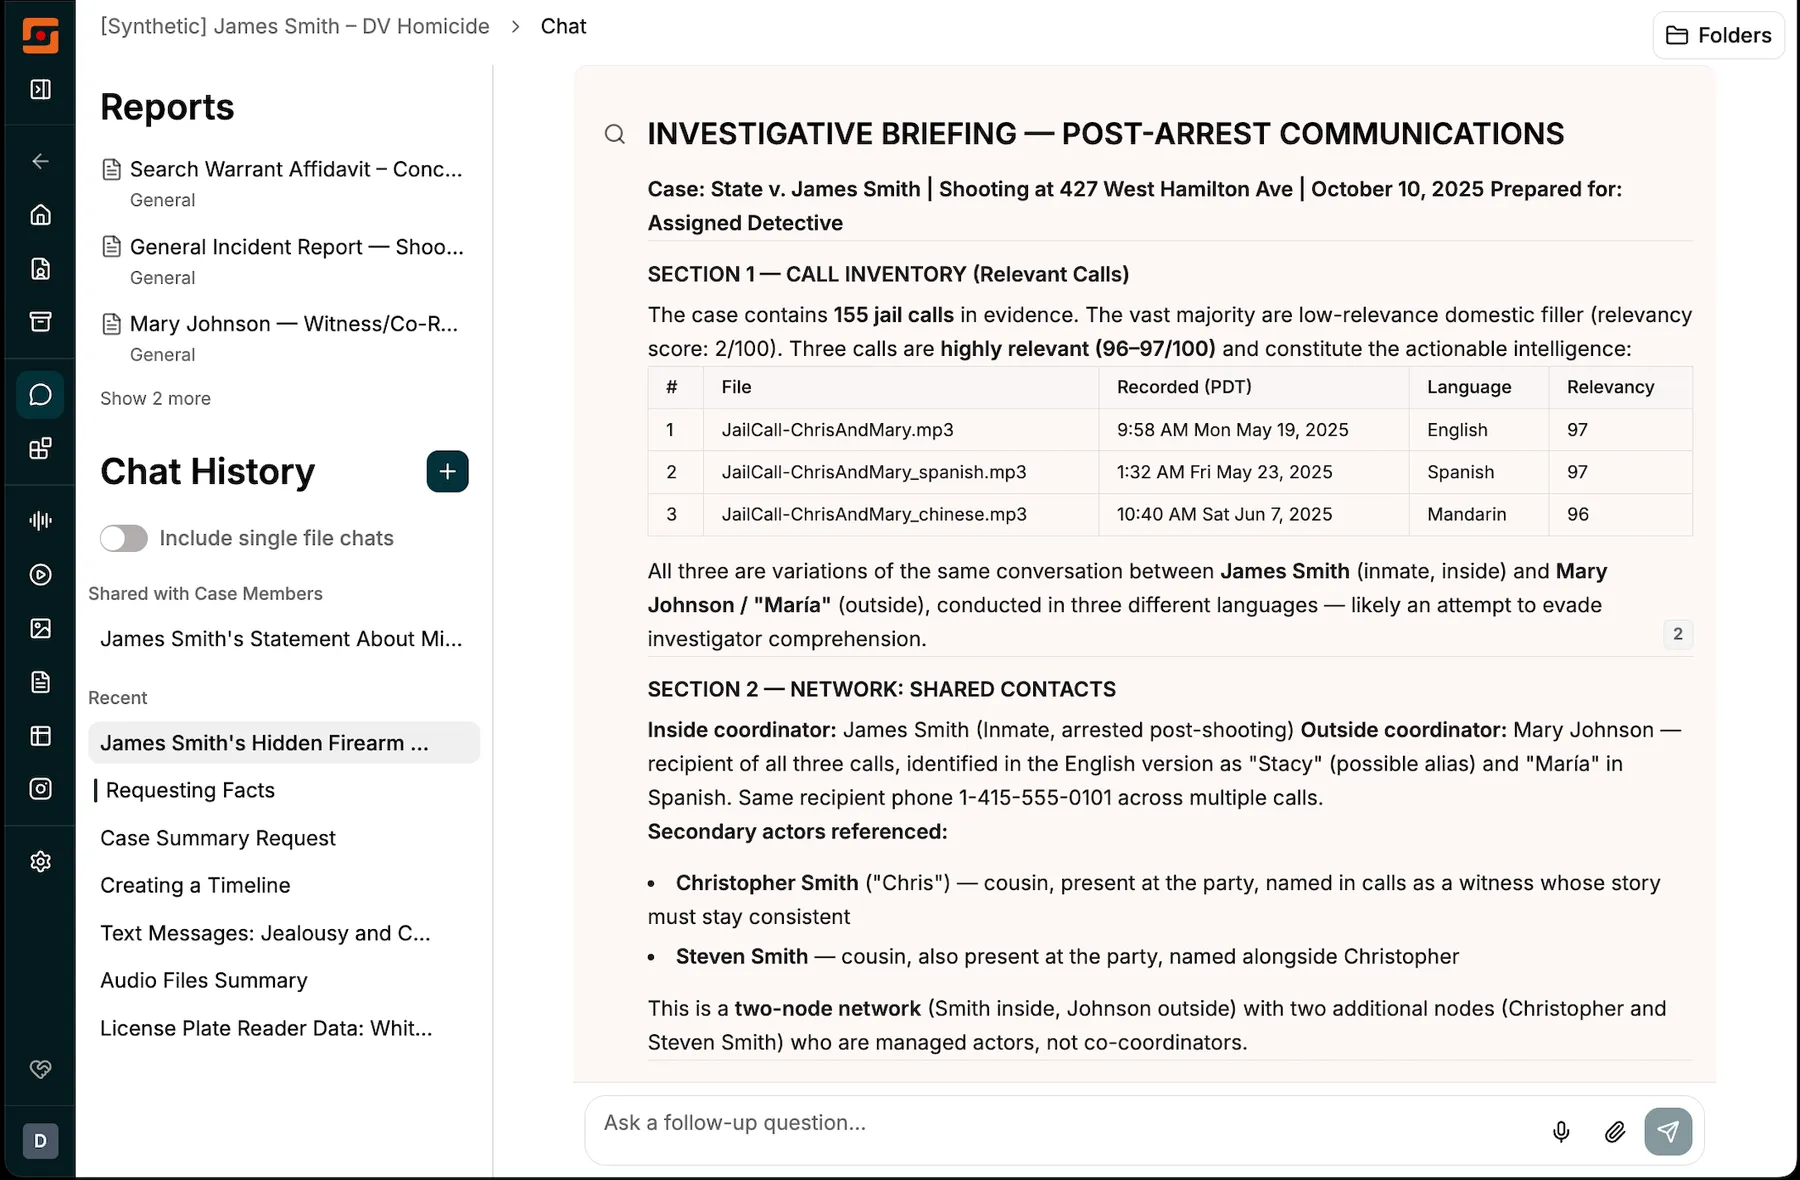The width and height of the screenshot is (1800, 1180).
Task: Open the Folders button
Action: tap(1718, 35)
